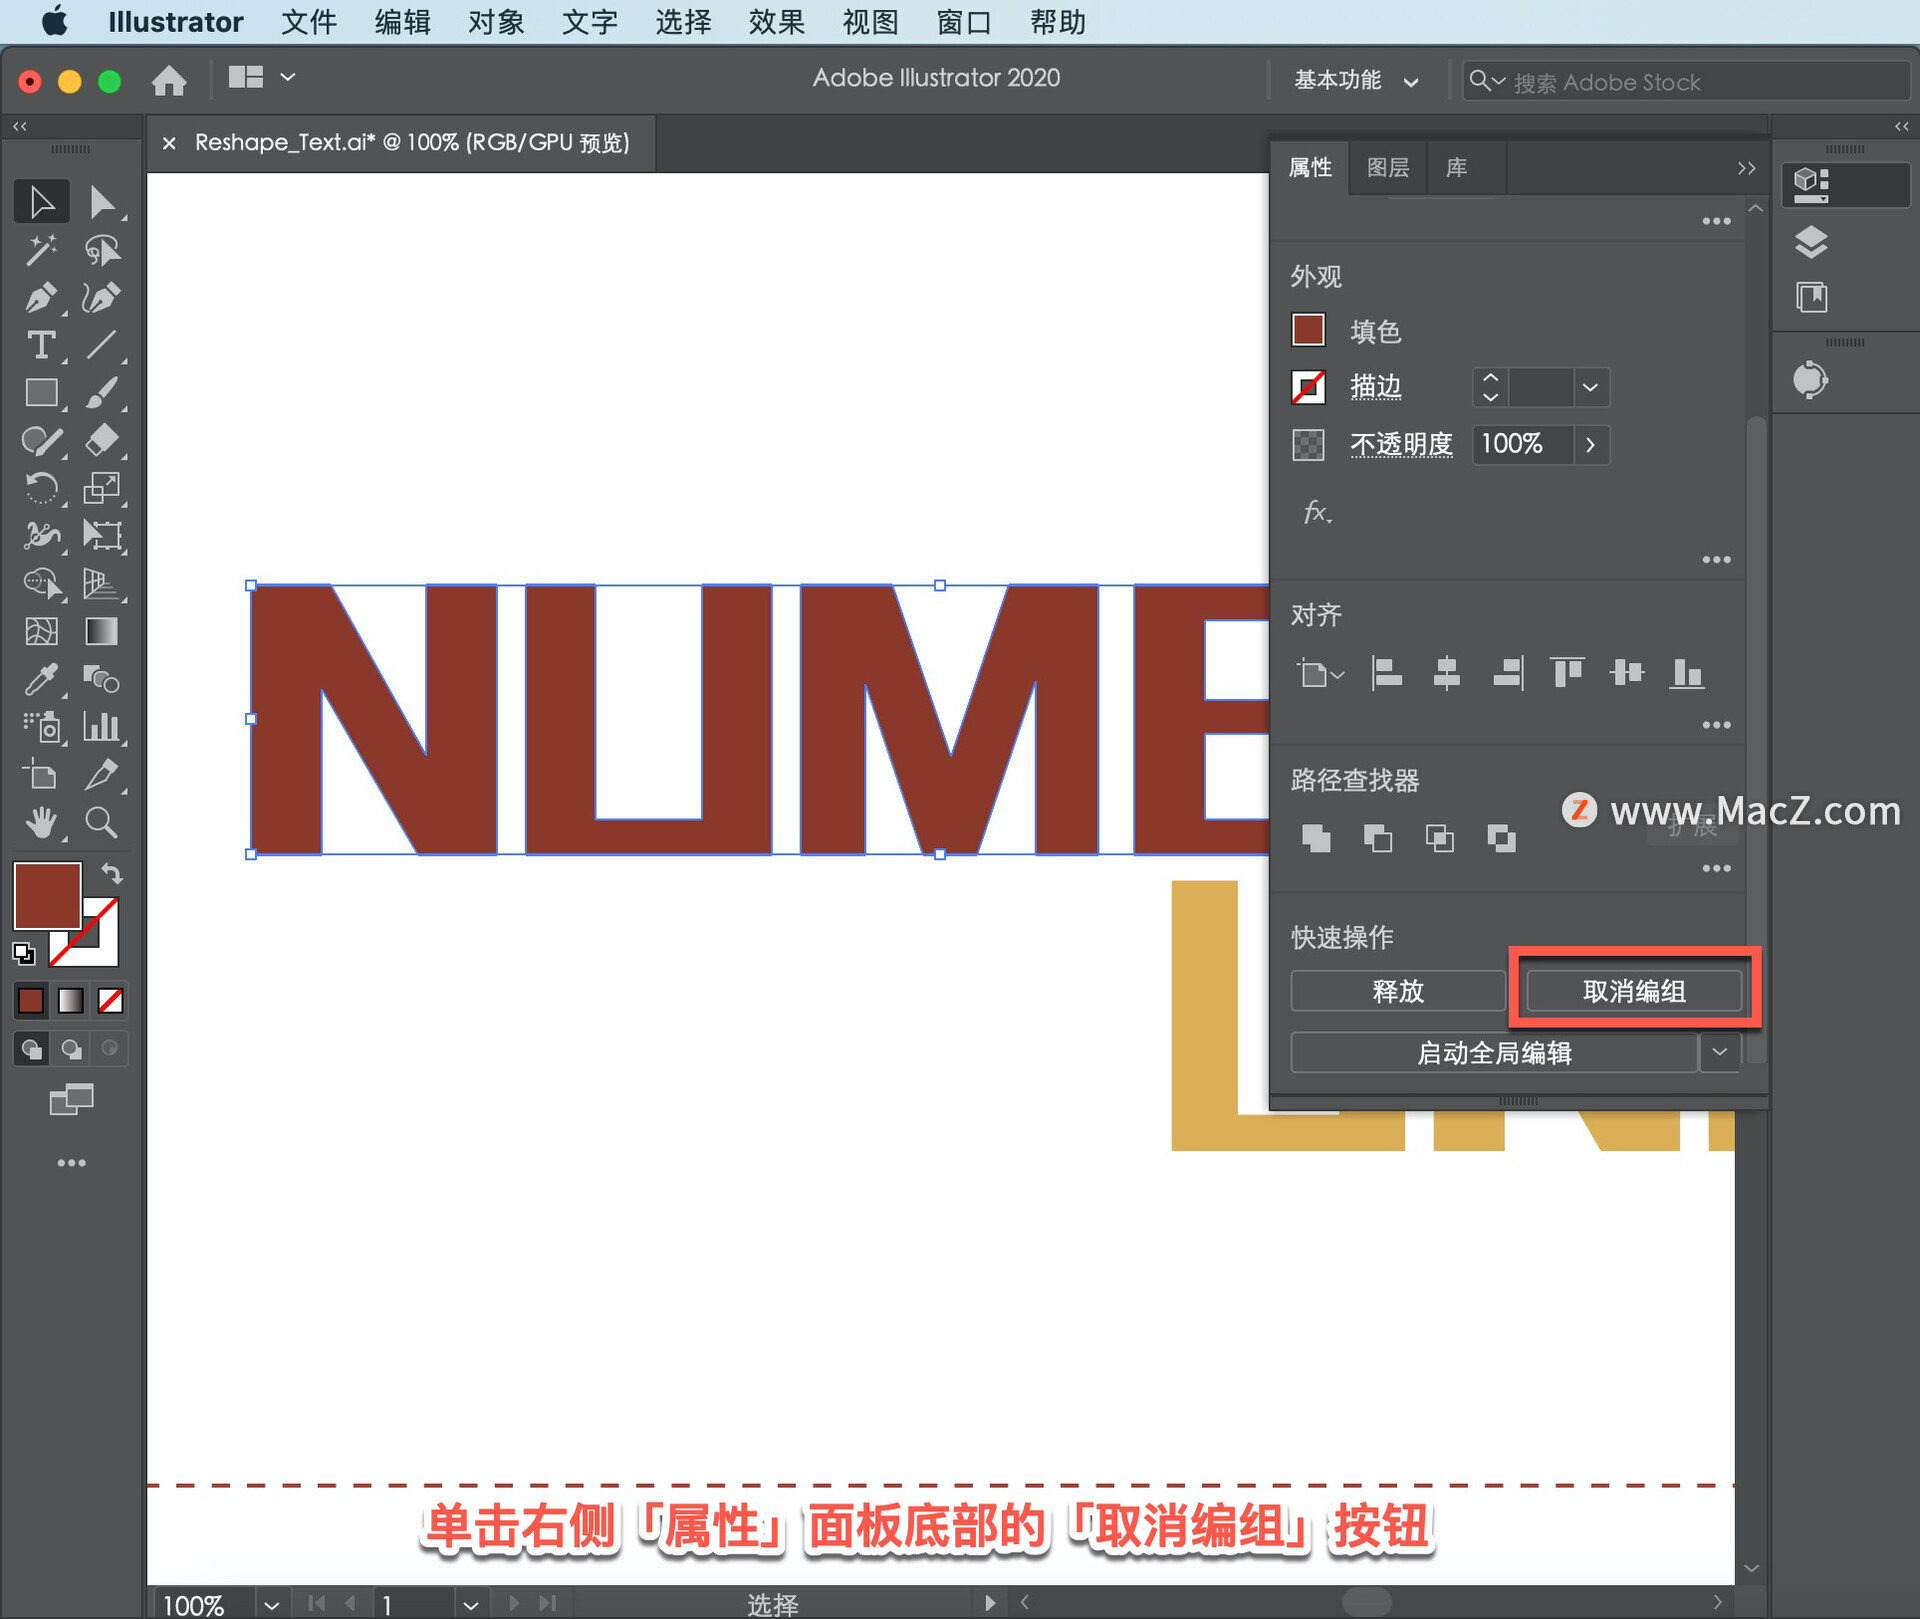The image size is (1920, 1619).
Task: Select the Pen tool
Action: [40, 297]
